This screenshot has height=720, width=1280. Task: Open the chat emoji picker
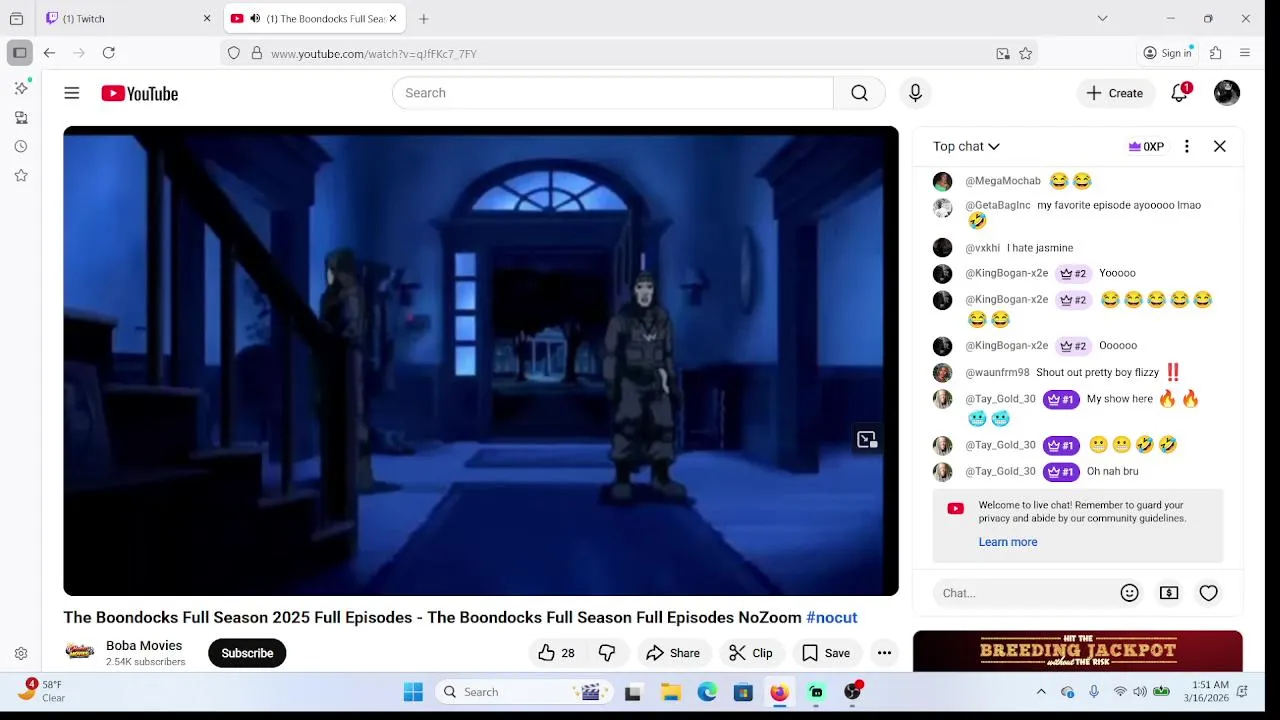(1130, 593)
